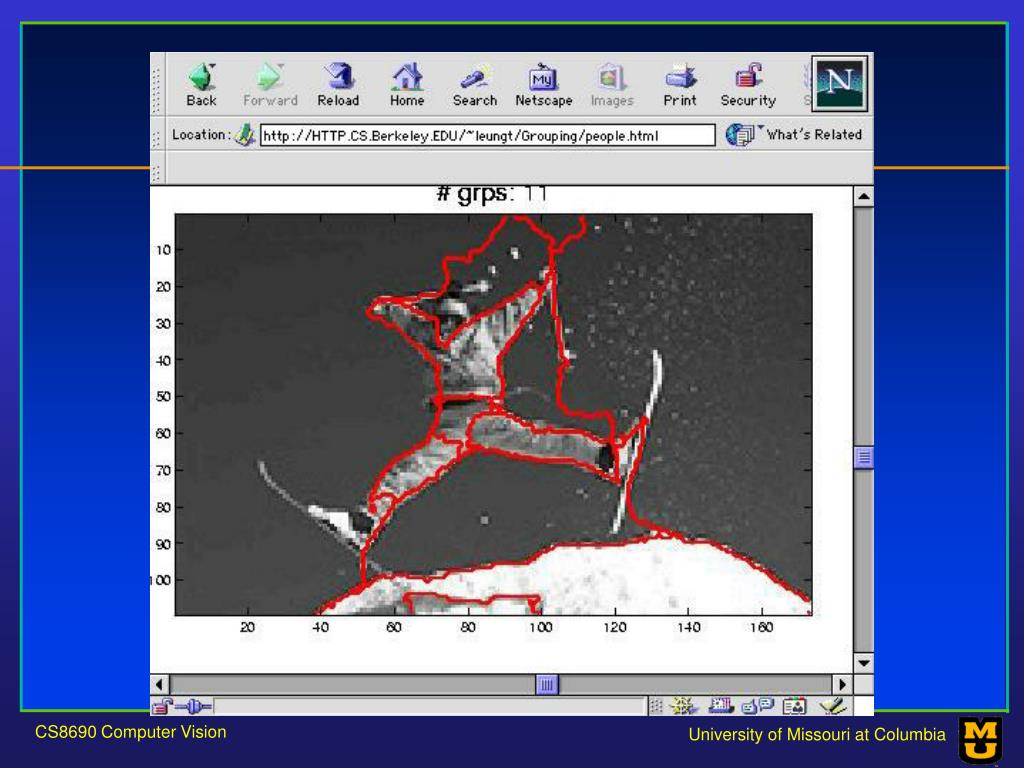Click the scroll down arrow
This screenshot has width=1024, height=768.
tap(864, 663)
